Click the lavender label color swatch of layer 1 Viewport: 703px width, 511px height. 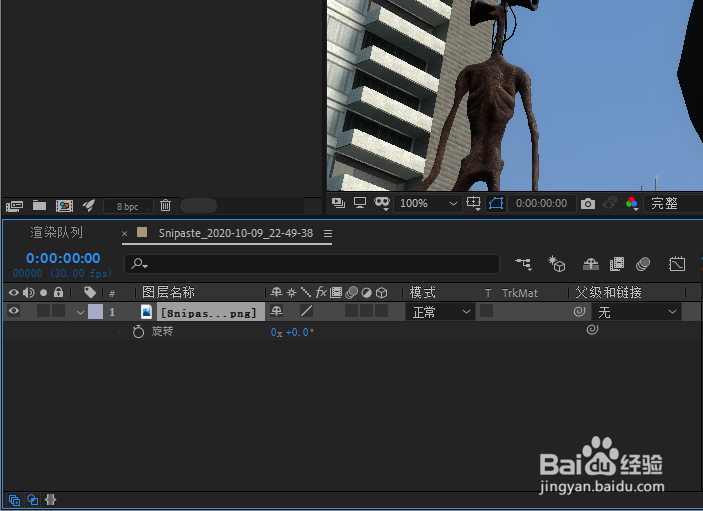tap(95, 311)
